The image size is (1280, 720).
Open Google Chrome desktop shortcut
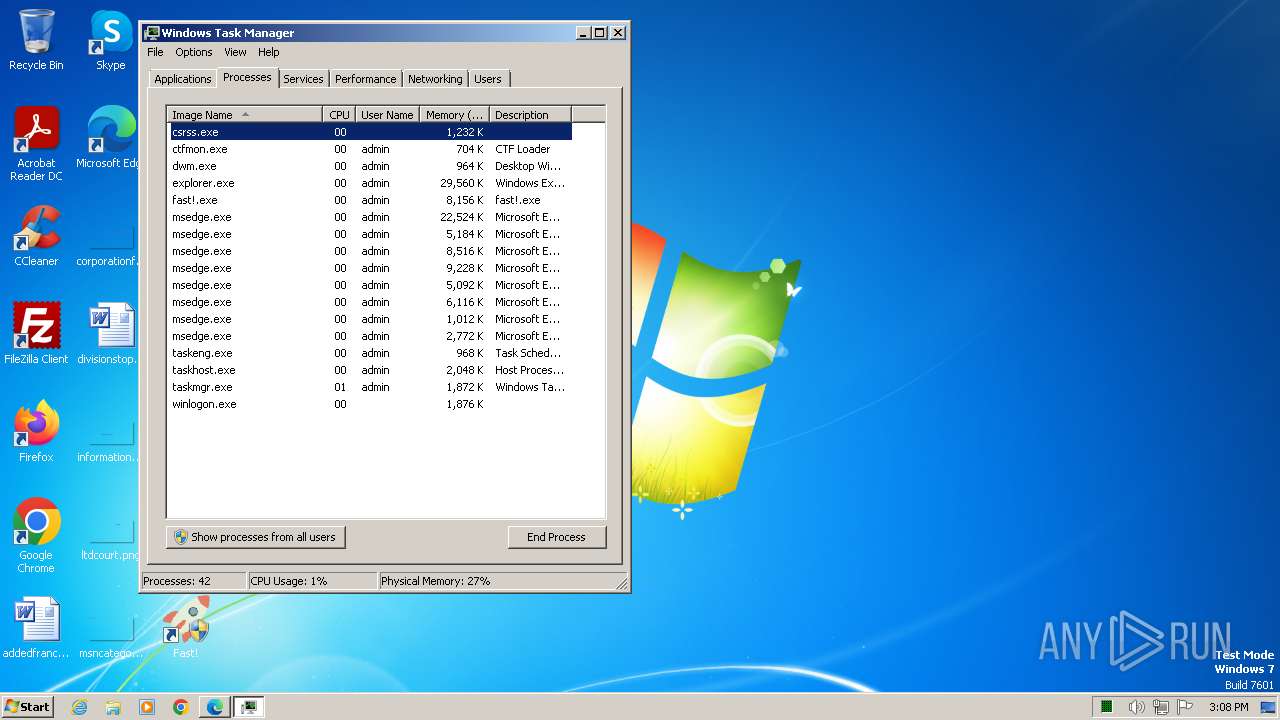(36, 536)
